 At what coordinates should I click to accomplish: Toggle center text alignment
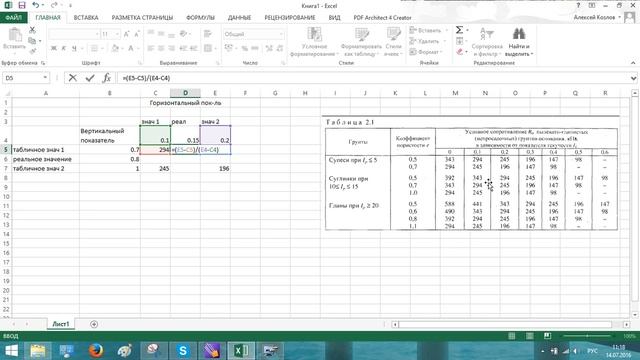(161, 48)
